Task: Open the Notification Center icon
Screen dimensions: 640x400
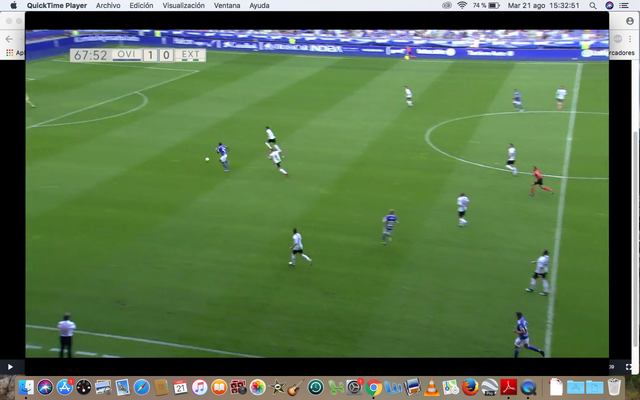Action: coord(624,5)
